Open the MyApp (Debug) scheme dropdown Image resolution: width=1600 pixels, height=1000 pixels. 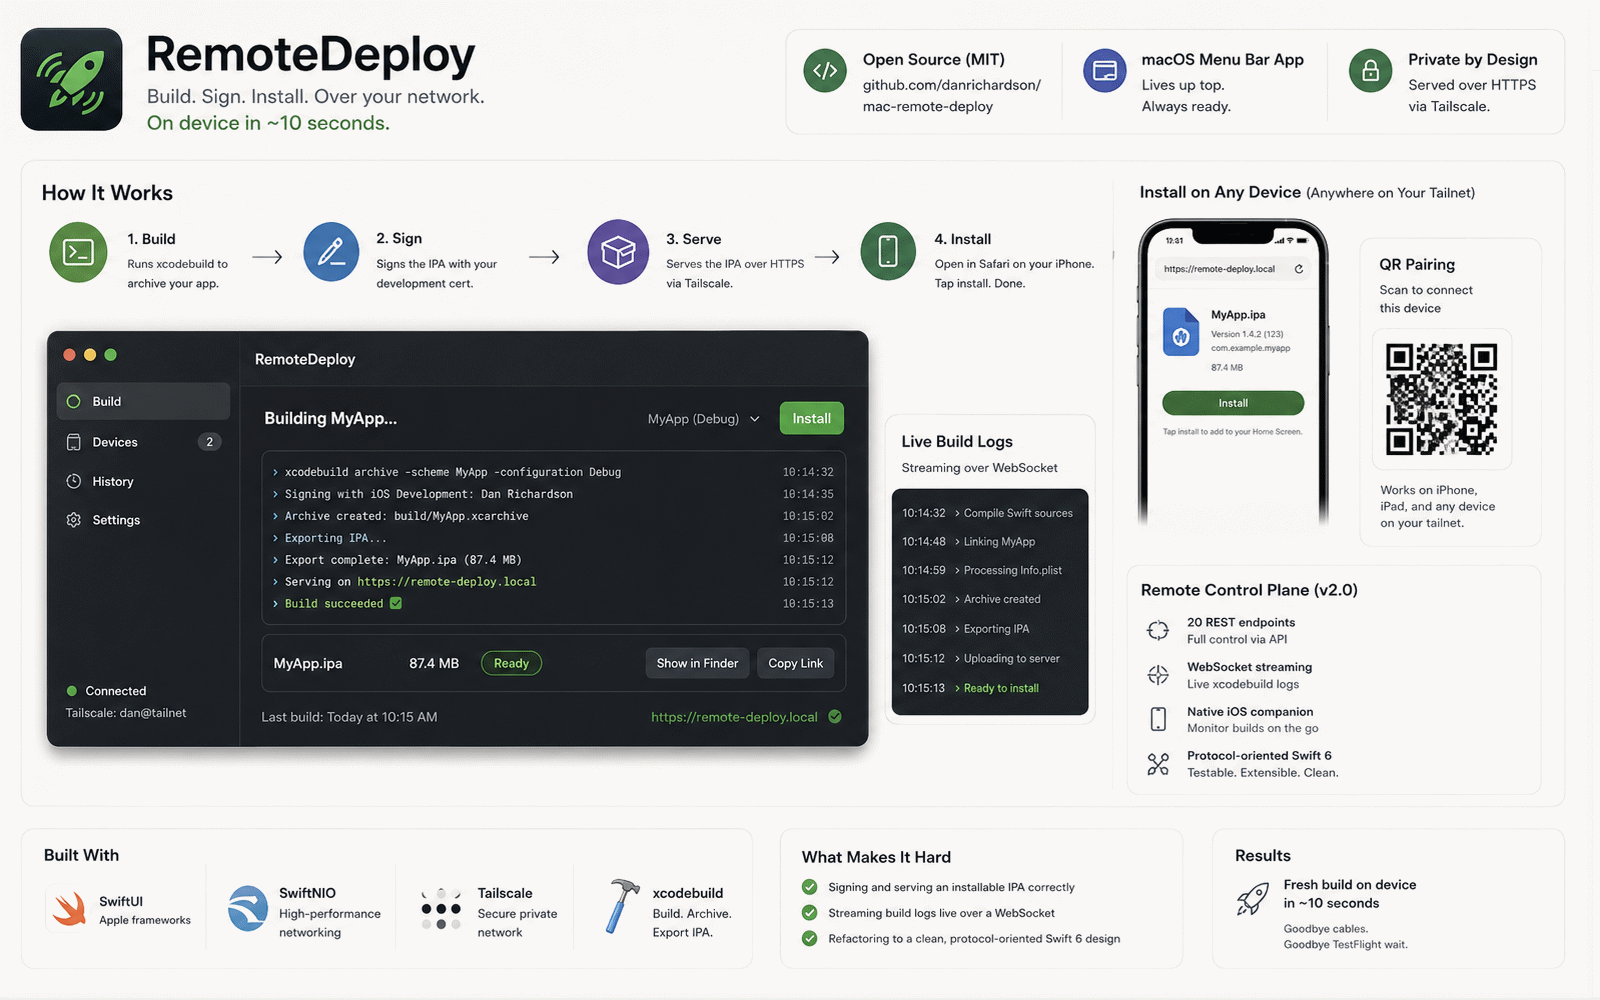[x=704, y=419]
